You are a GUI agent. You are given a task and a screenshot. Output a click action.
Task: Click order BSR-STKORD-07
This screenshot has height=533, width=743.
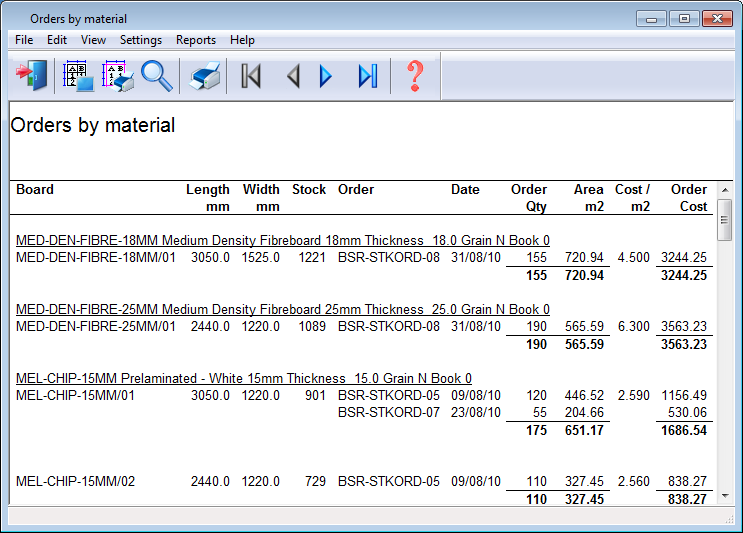pos(389,412)
